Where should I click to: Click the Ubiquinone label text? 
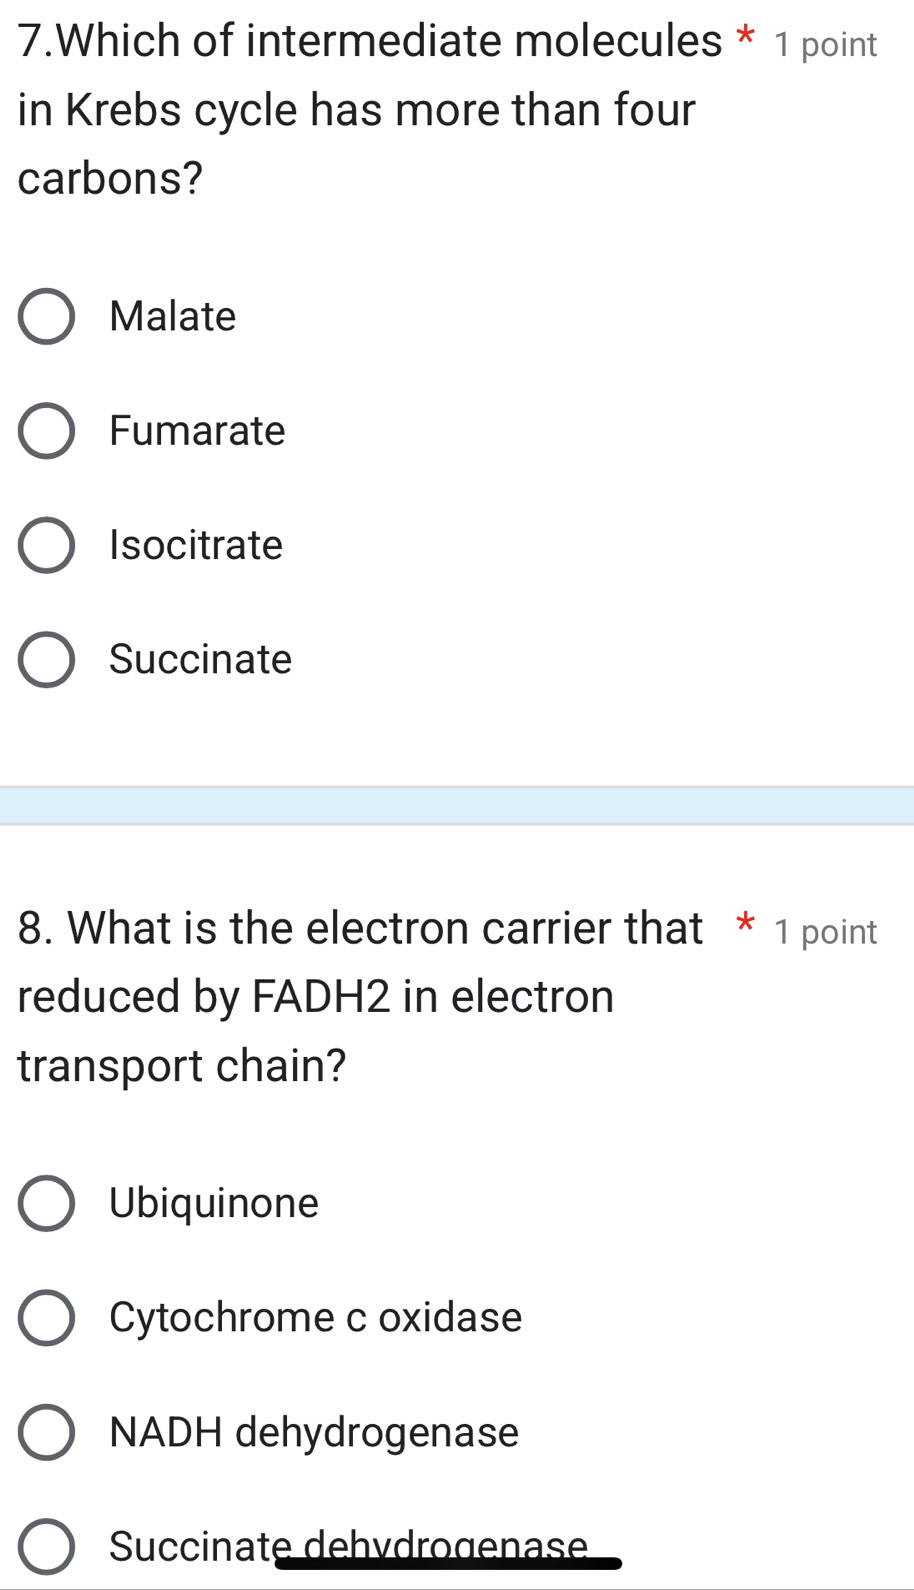tap(213, 1203)
